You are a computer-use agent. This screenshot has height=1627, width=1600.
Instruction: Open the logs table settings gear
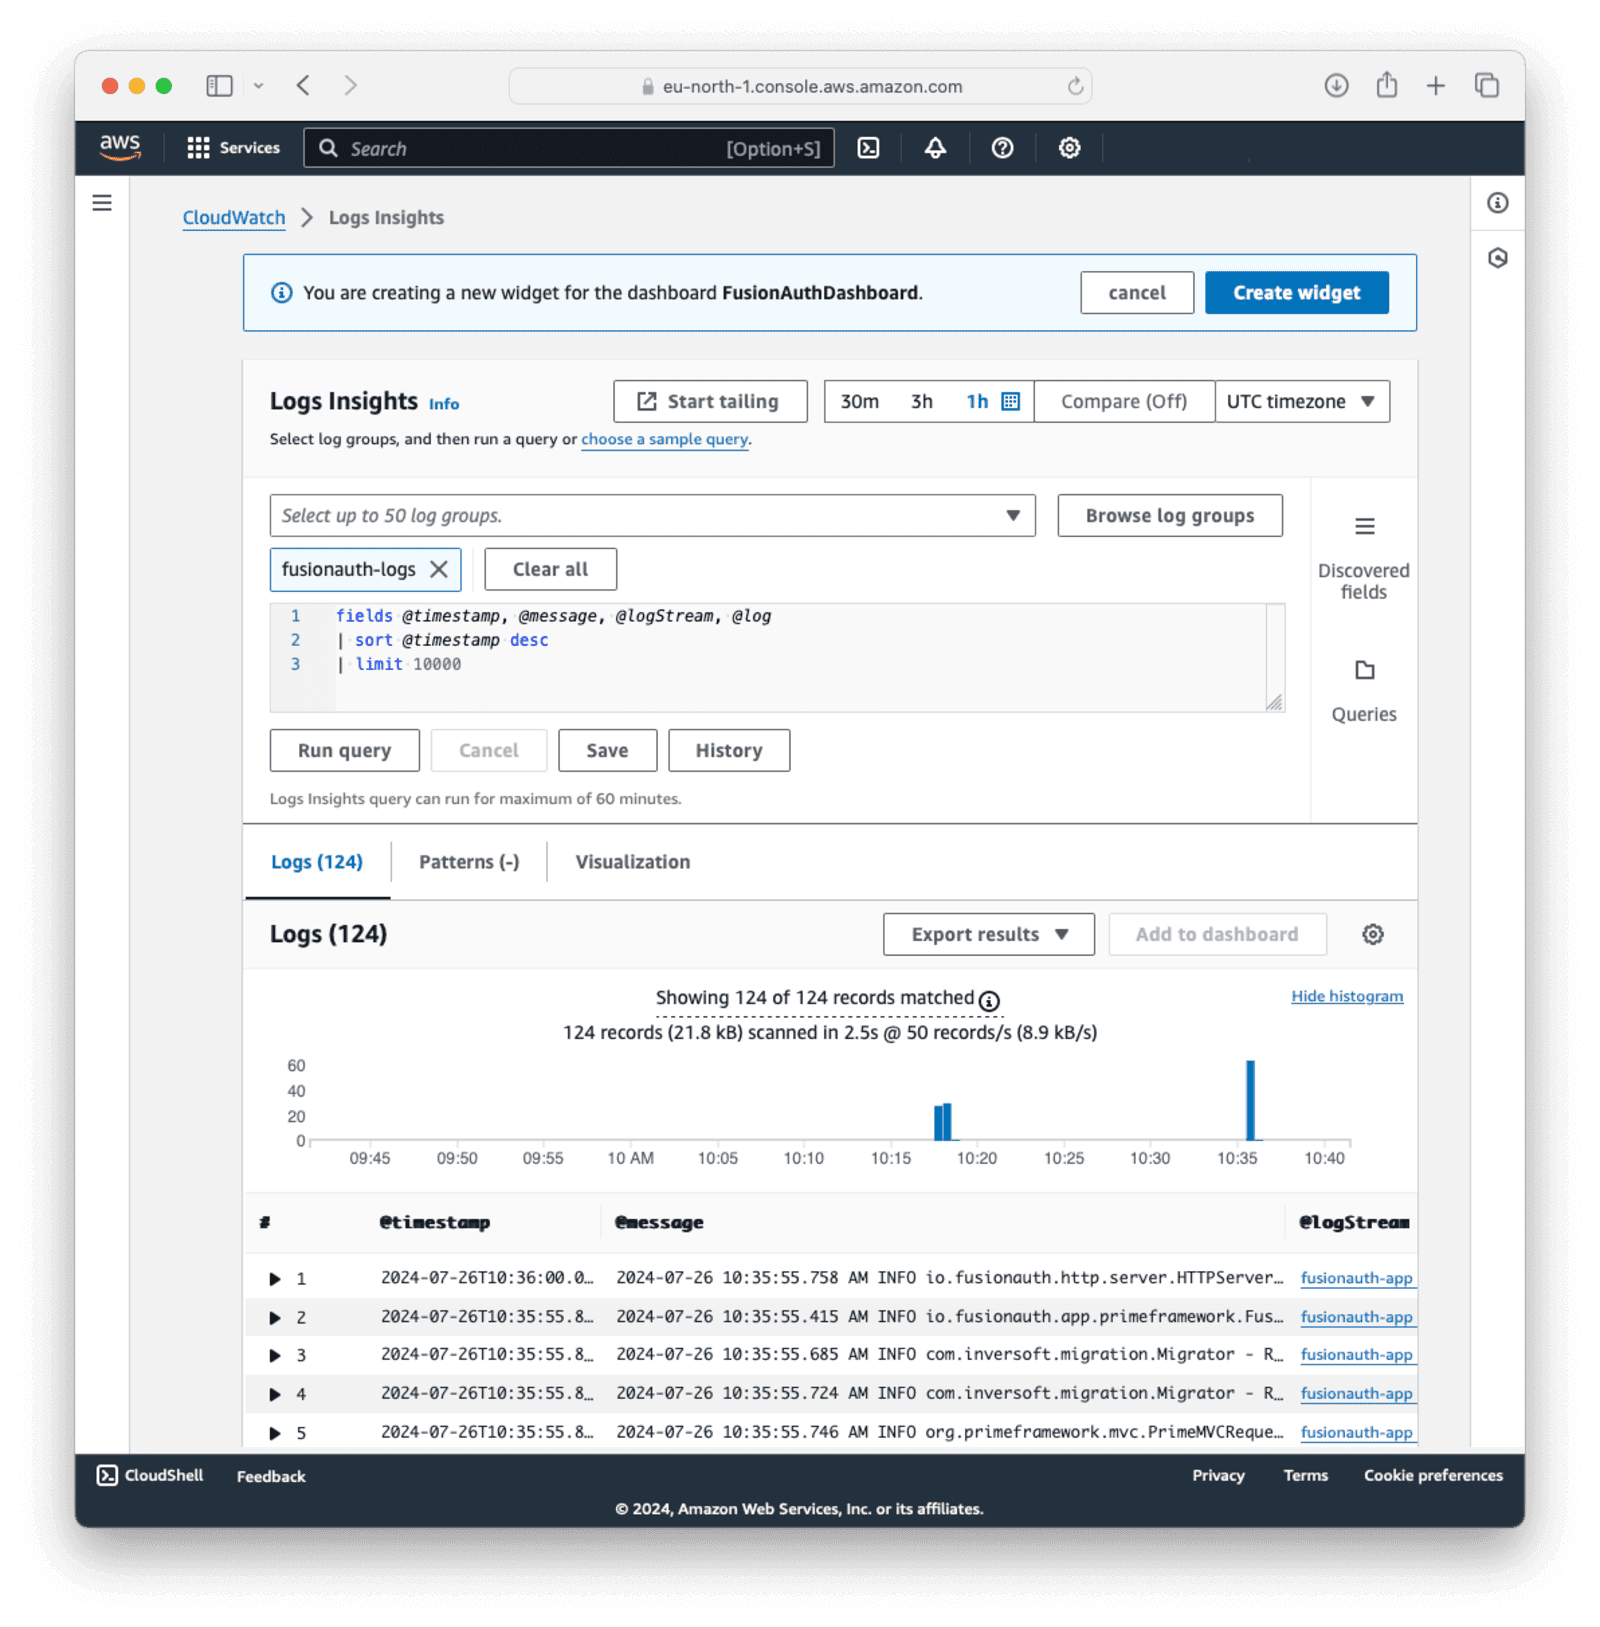tap(1372, 934)
